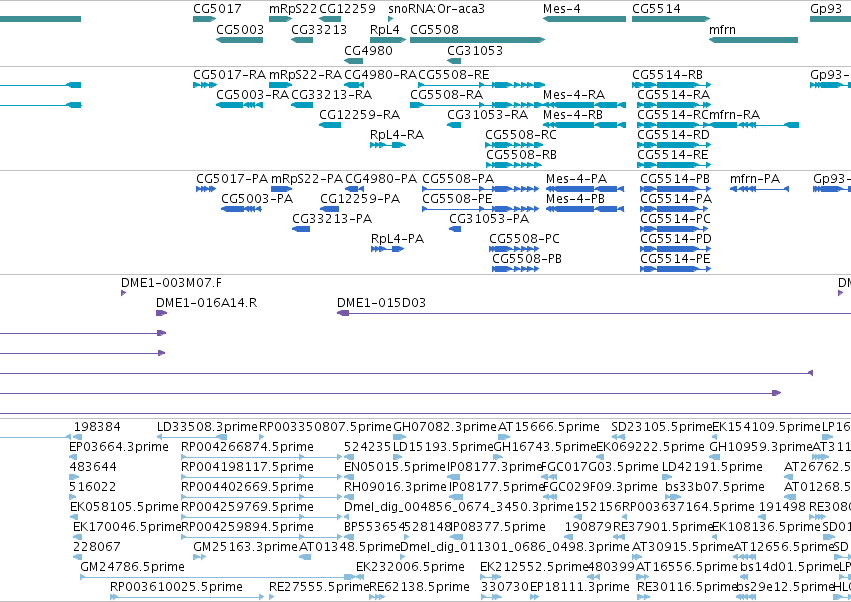Select the CG5017 gene feature

click(204, 19)
